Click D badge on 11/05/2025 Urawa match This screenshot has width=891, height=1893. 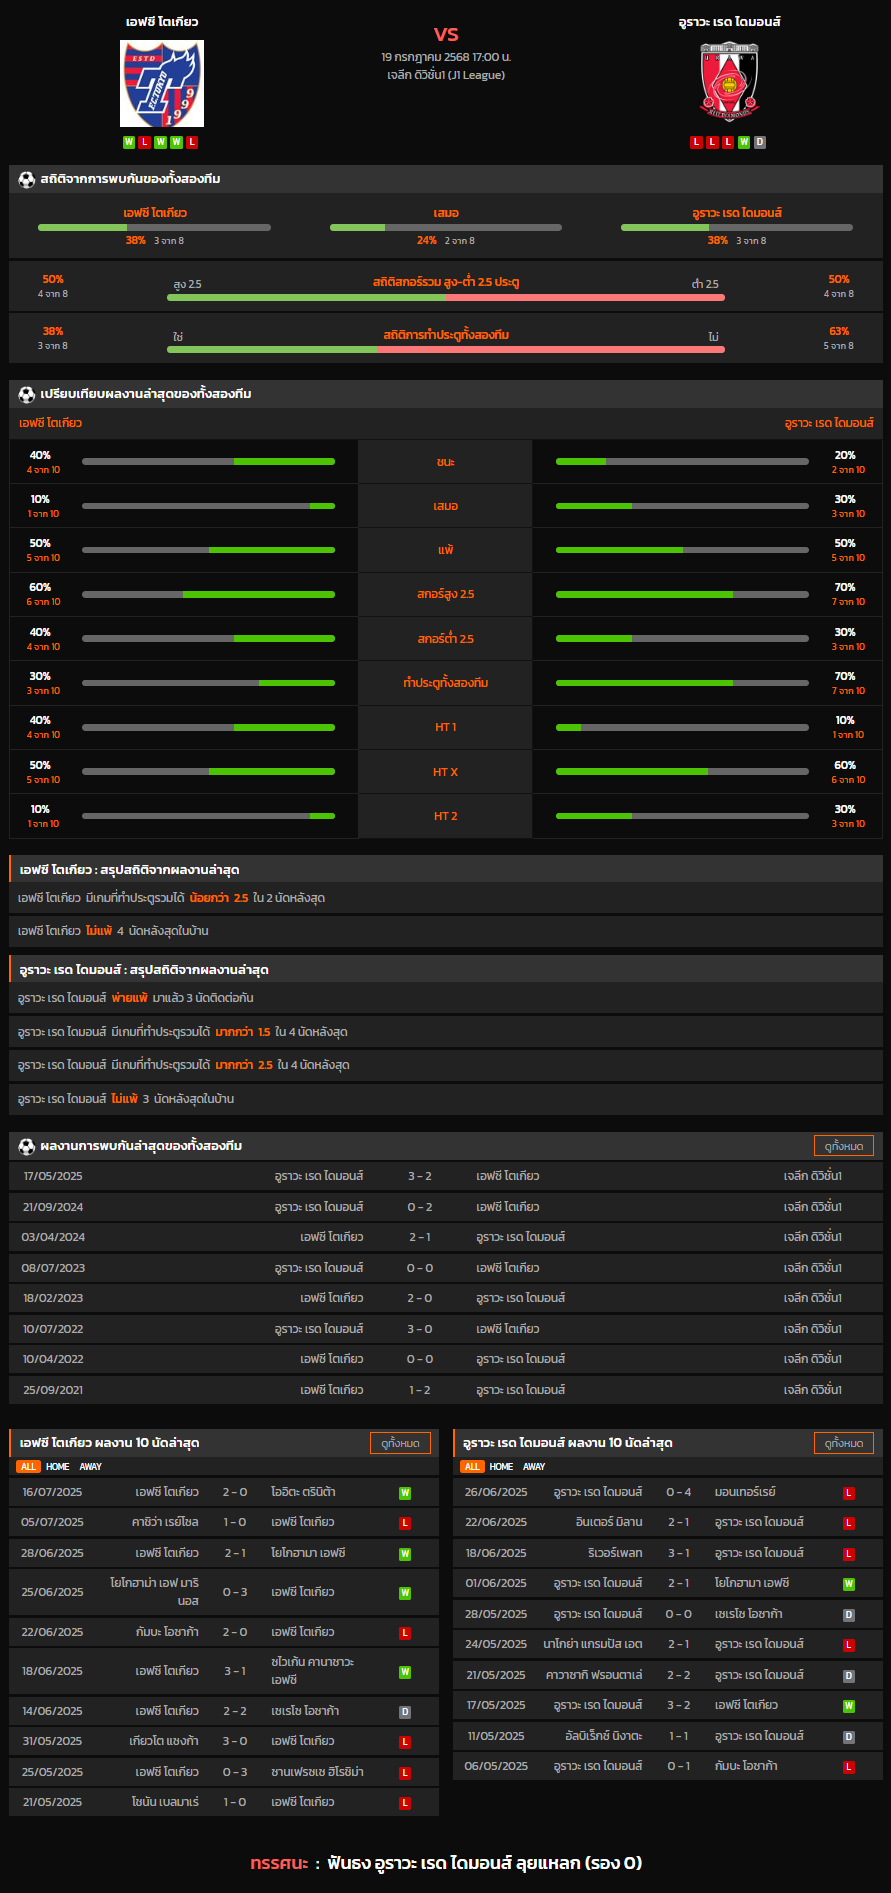click(849, 1737)
